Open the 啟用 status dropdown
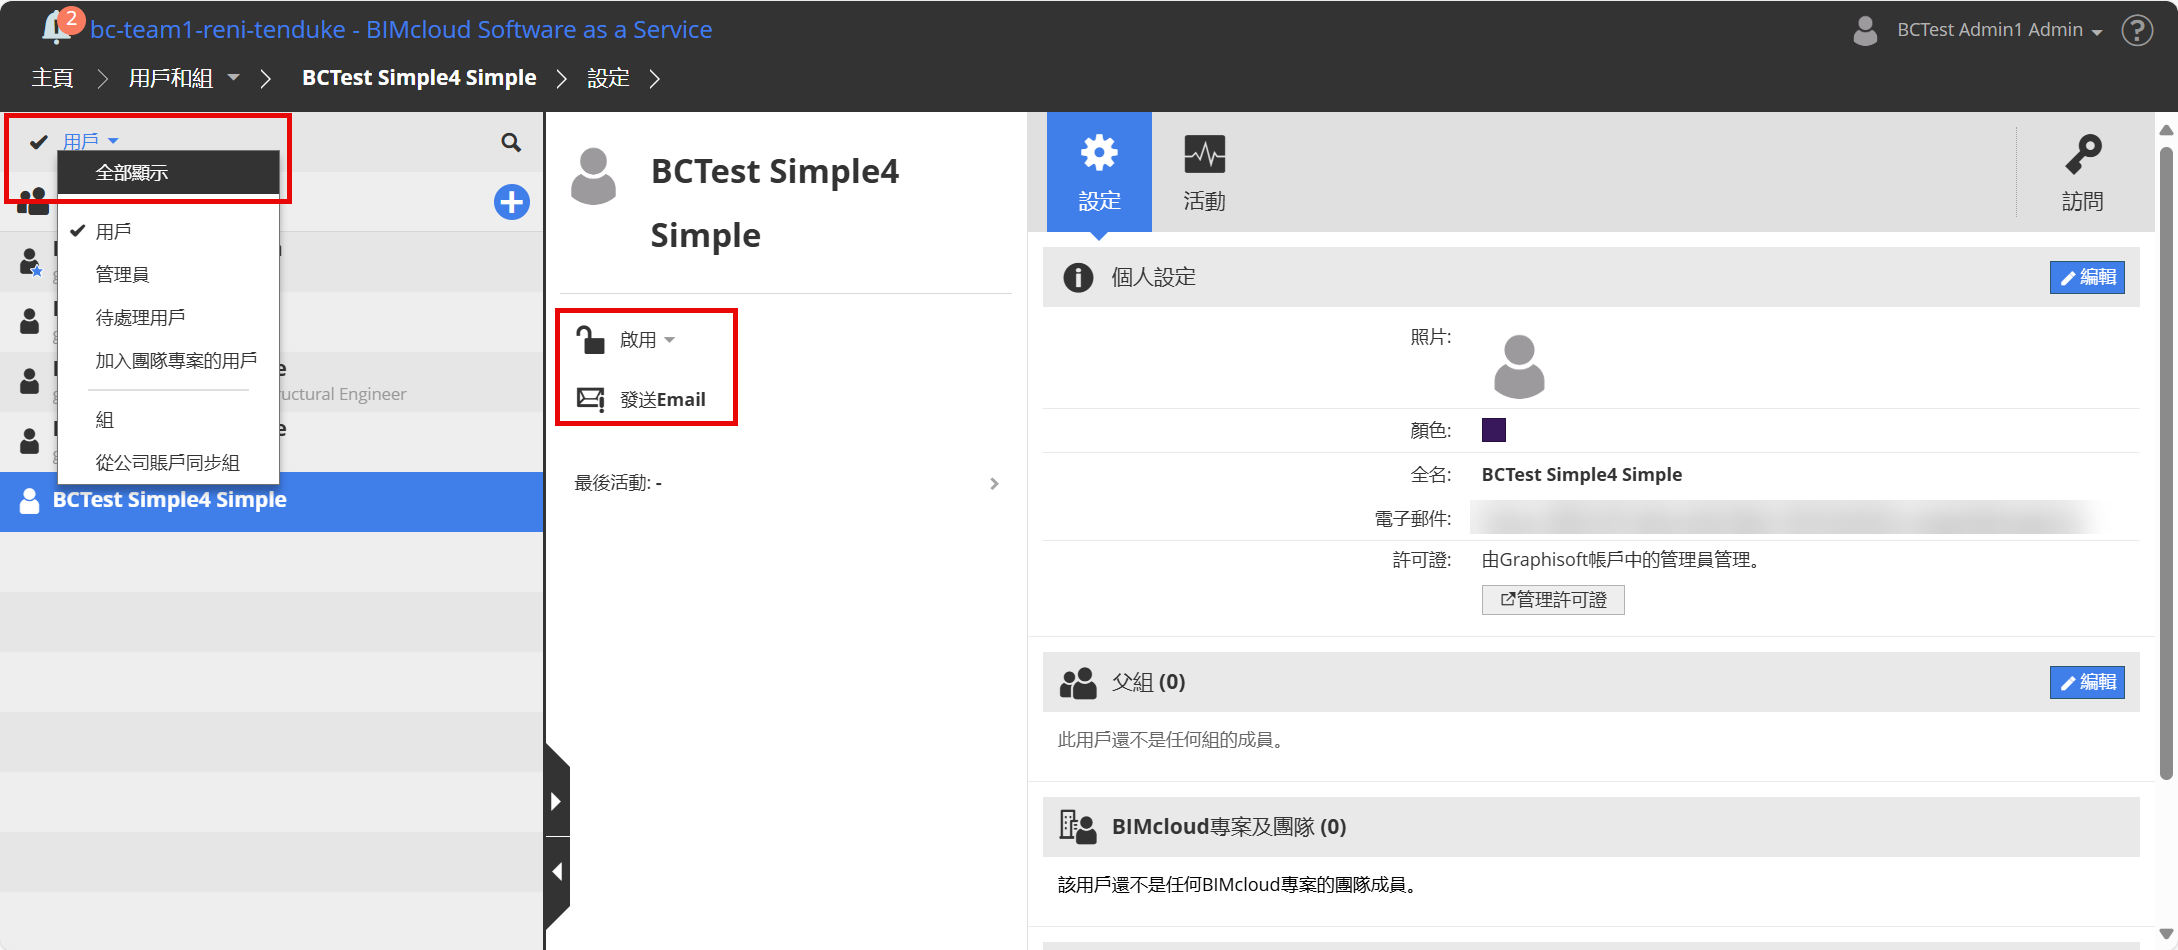 coord(646,340)
